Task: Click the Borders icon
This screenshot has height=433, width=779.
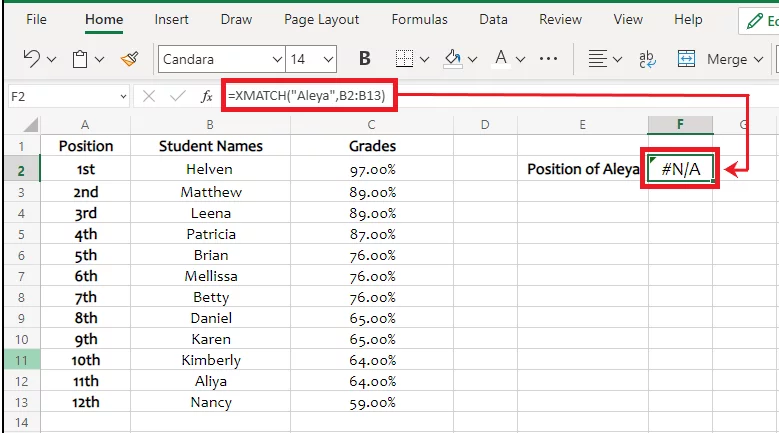Action: click(404, 59)
